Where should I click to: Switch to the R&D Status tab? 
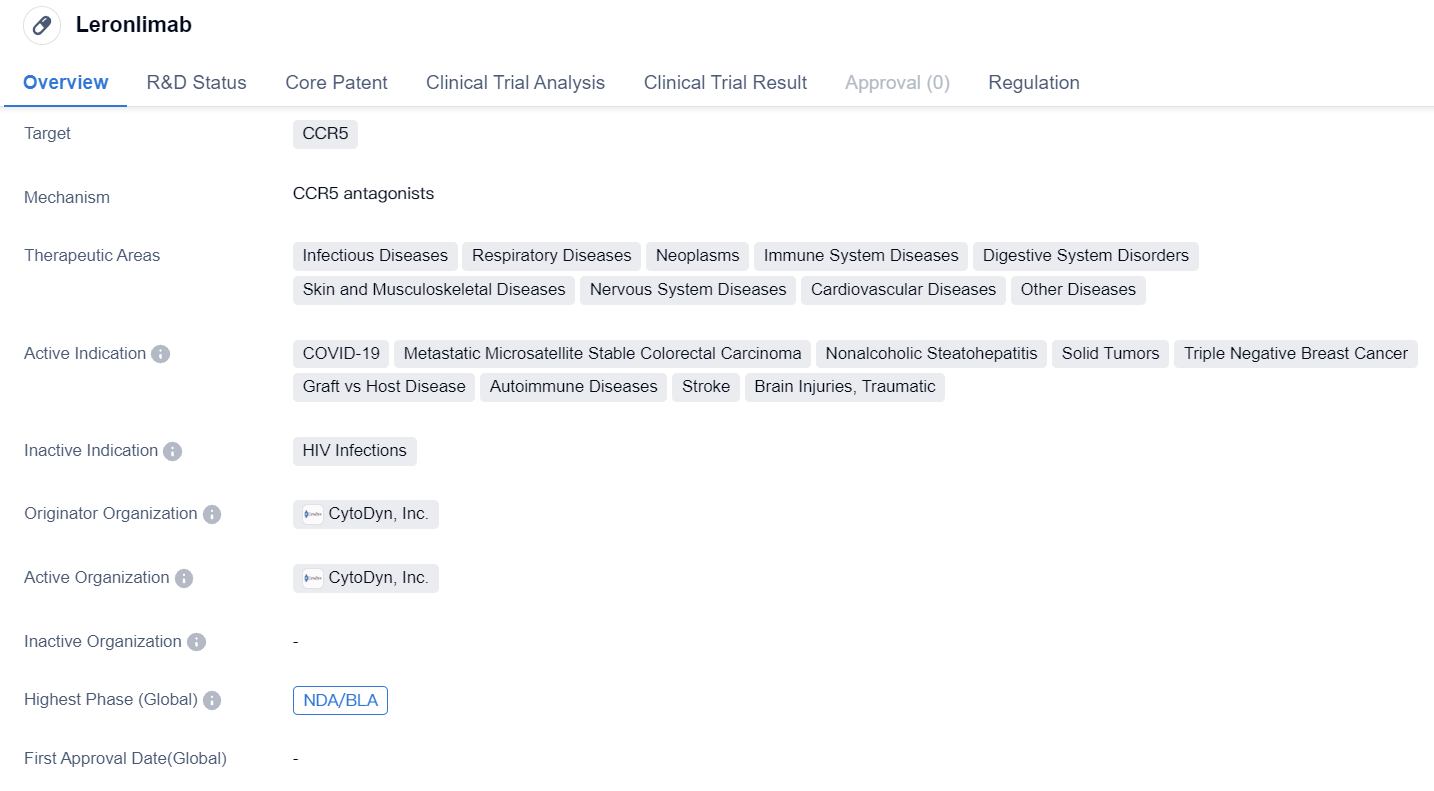tap(196, 83)
